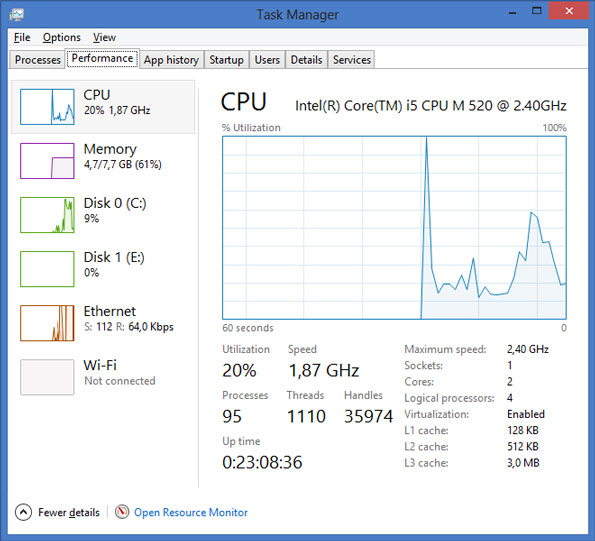Open Resource Monitor link
Viewport: 595px width, 541px height.
pos(191,512)
